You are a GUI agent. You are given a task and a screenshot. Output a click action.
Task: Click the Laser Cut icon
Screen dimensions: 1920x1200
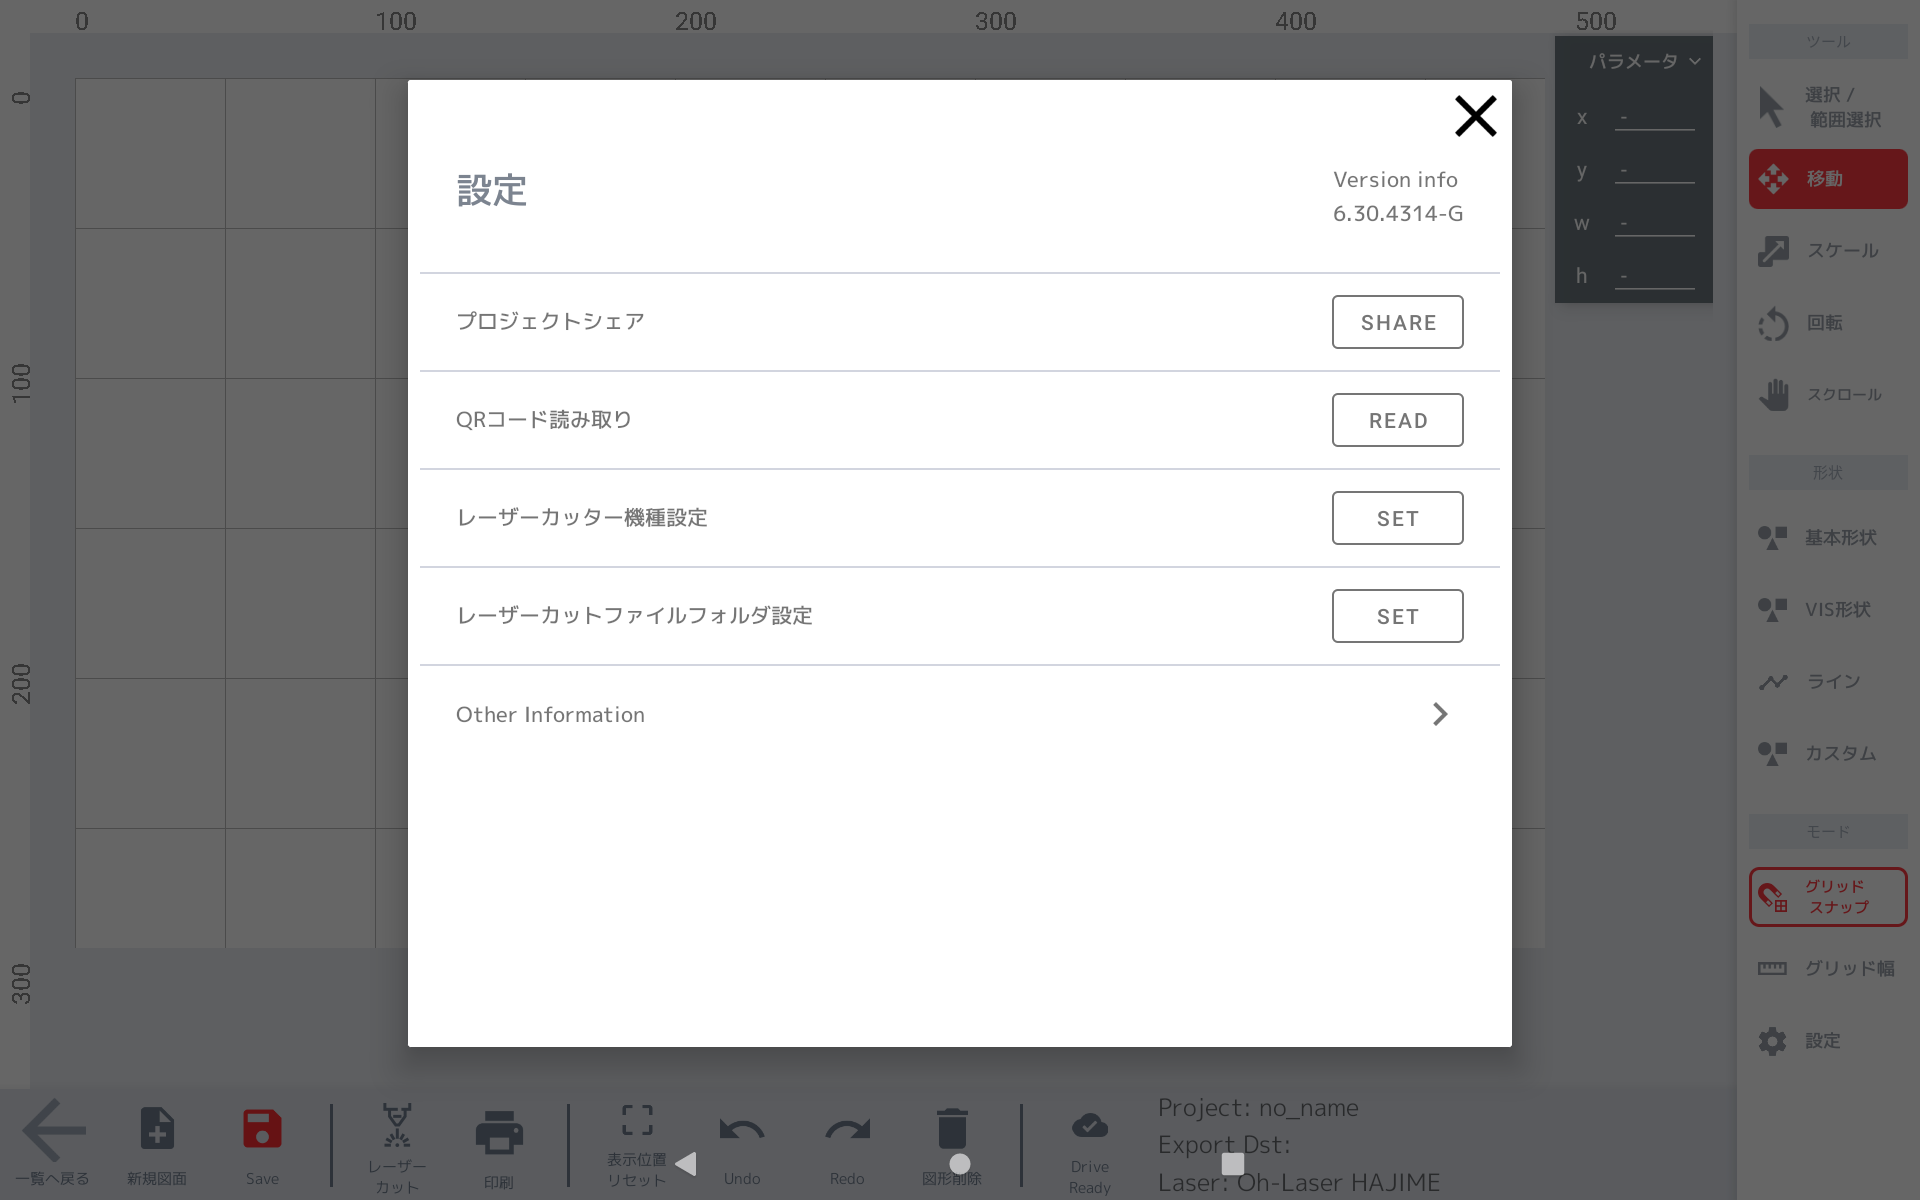coord(397,1127)
